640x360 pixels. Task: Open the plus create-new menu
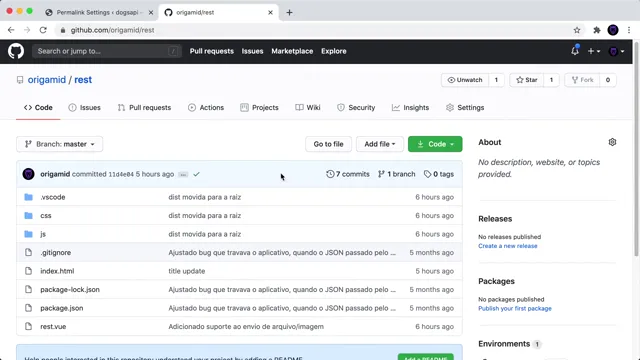click(x=593, y=51)
